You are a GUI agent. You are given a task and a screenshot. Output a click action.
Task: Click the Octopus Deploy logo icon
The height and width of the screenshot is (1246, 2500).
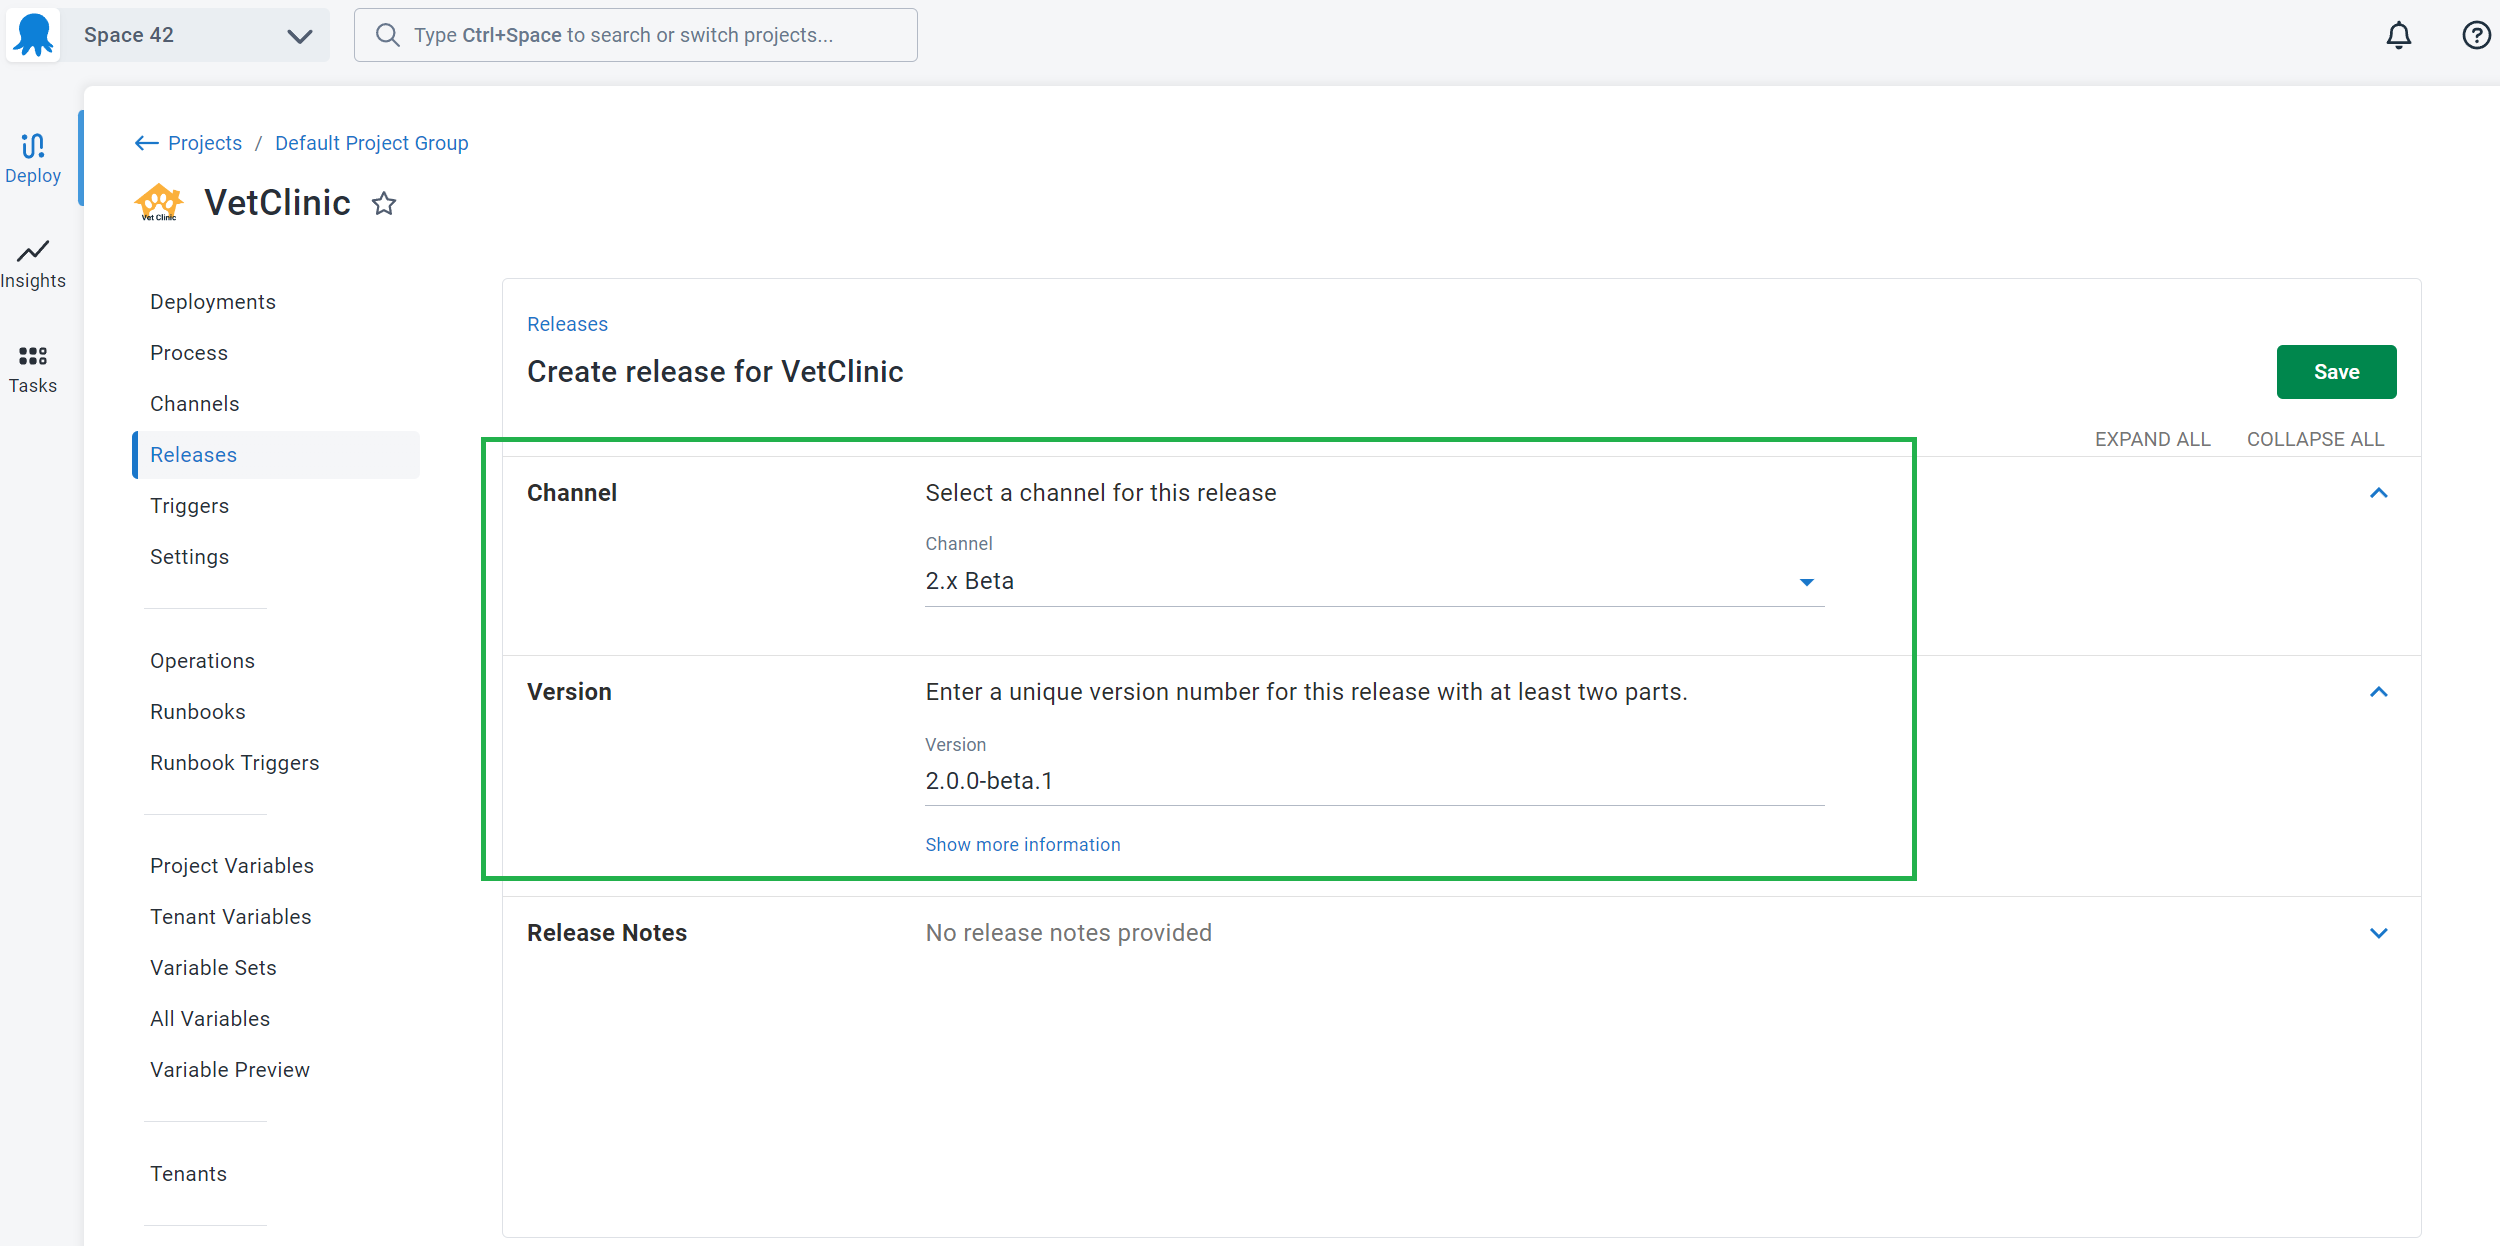tap(34, 35)
